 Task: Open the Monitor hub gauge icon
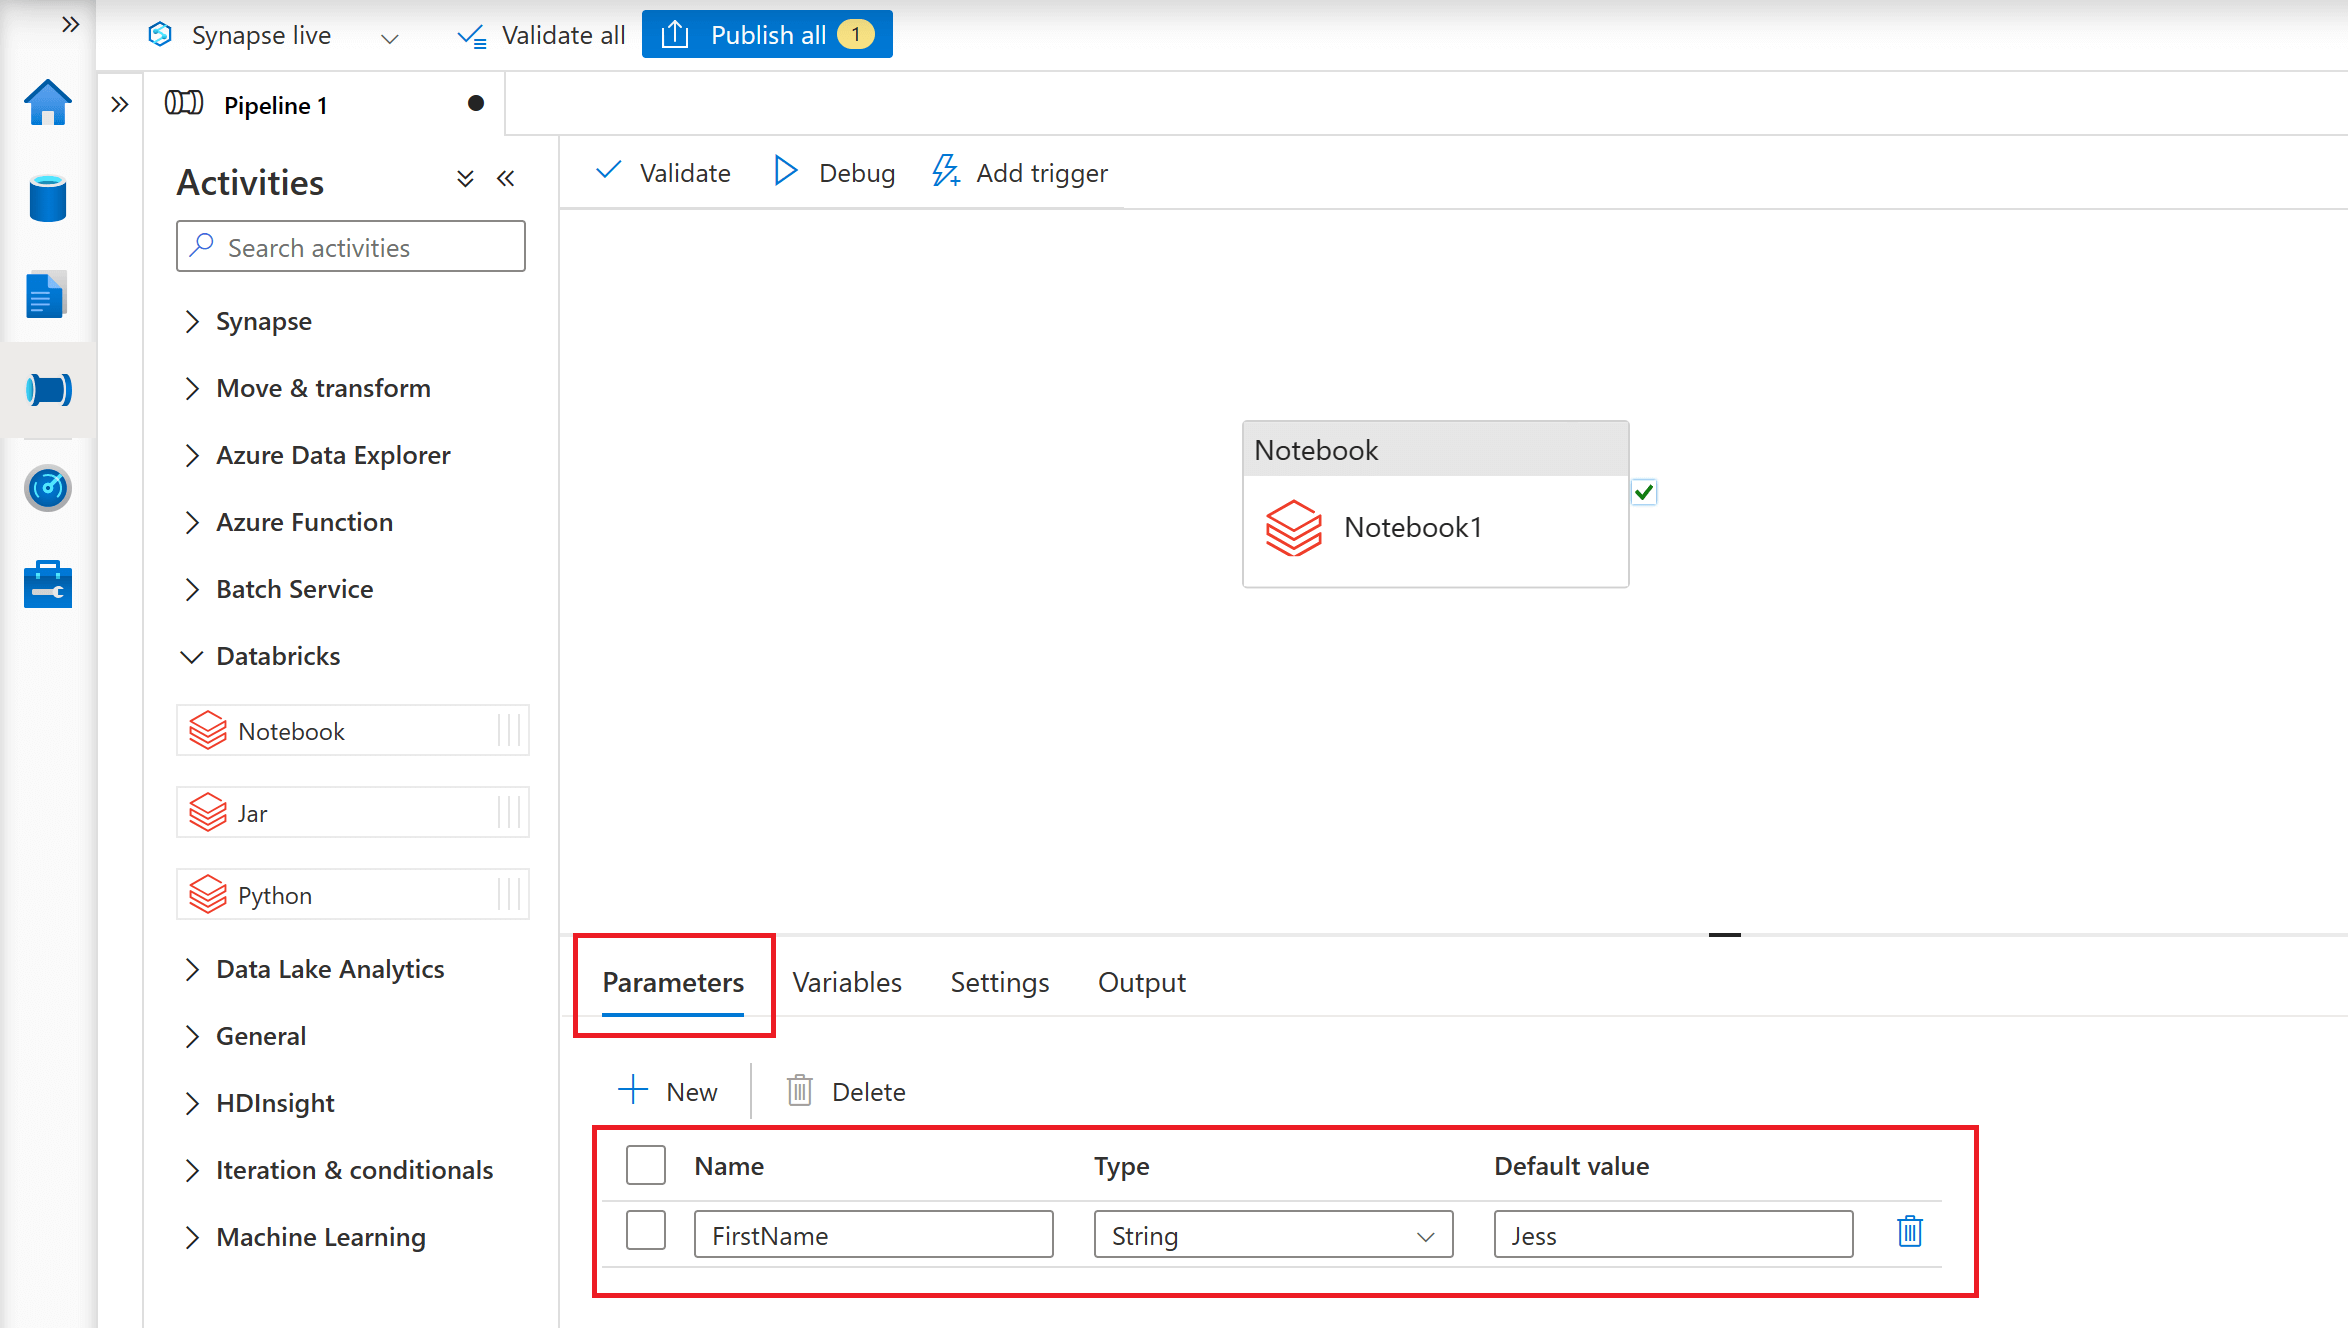point(48,488)
